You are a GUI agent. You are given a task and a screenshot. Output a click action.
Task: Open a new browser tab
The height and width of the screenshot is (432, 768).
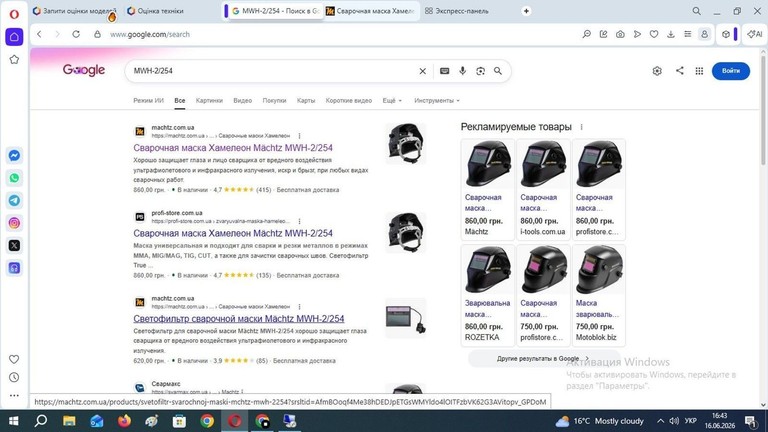526,11
